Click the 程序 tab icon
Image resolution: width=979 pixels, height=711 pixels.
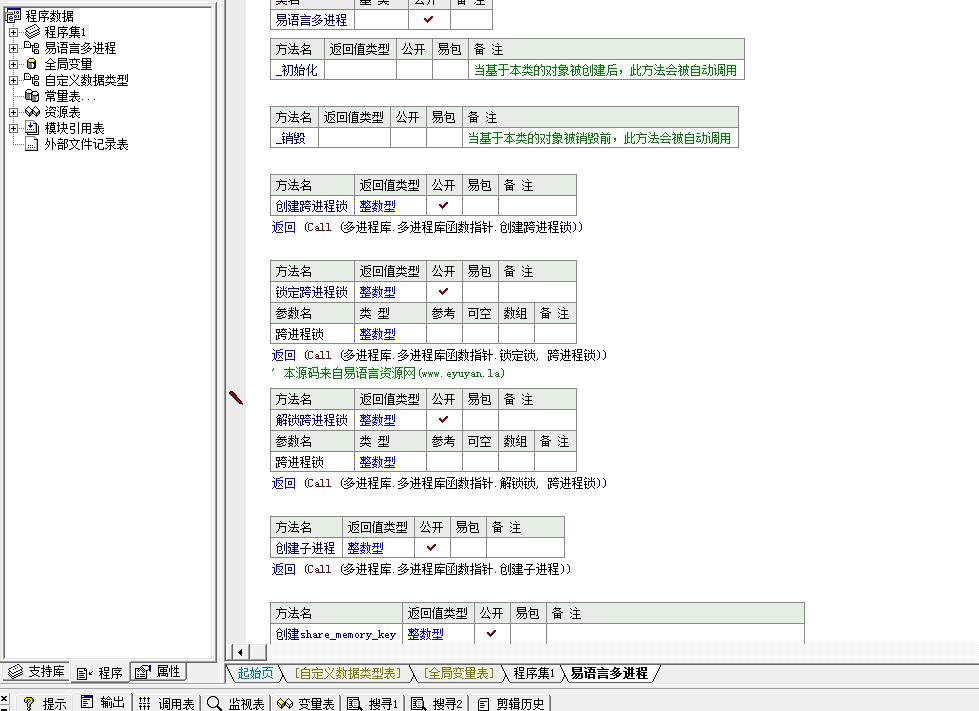click(85, 673)
